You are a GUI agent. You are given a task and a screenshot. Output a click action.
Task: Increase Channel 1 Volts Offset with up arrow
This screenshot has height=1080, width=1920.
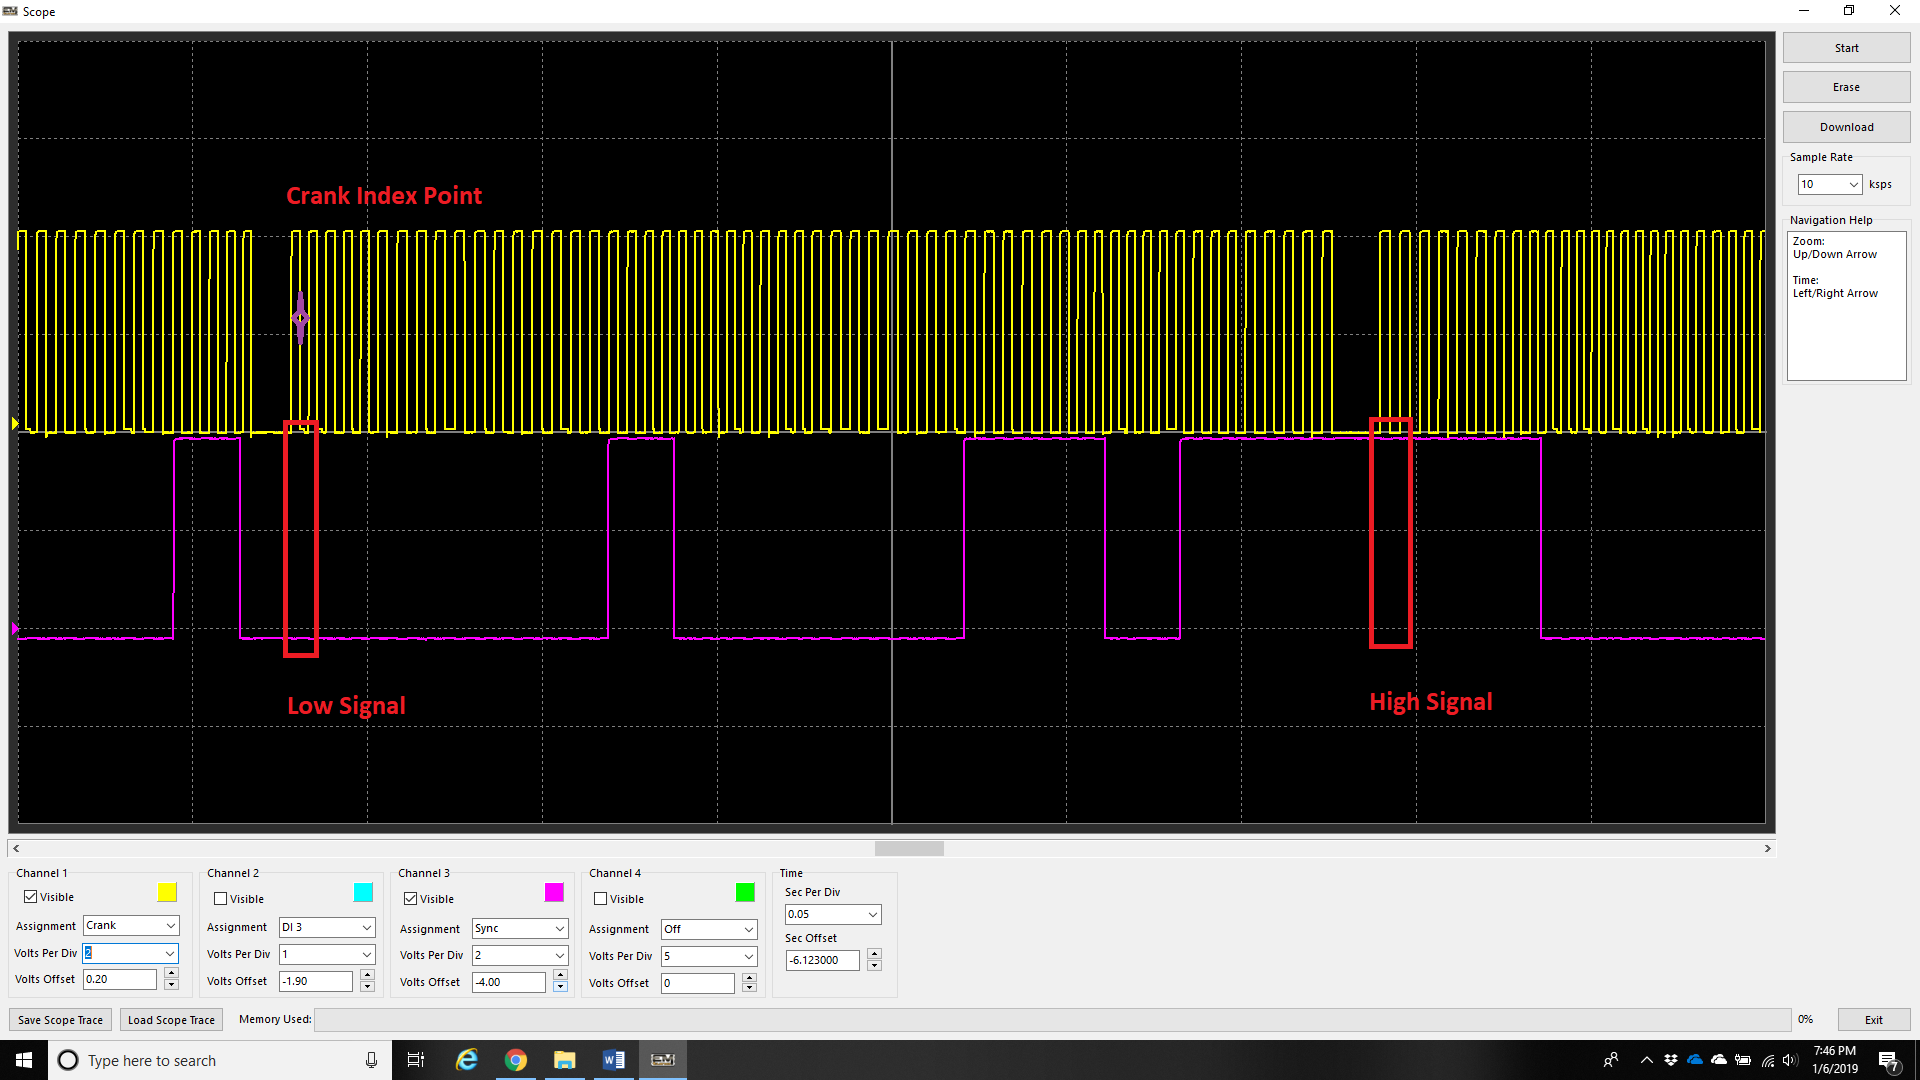(x=172, y=974)
